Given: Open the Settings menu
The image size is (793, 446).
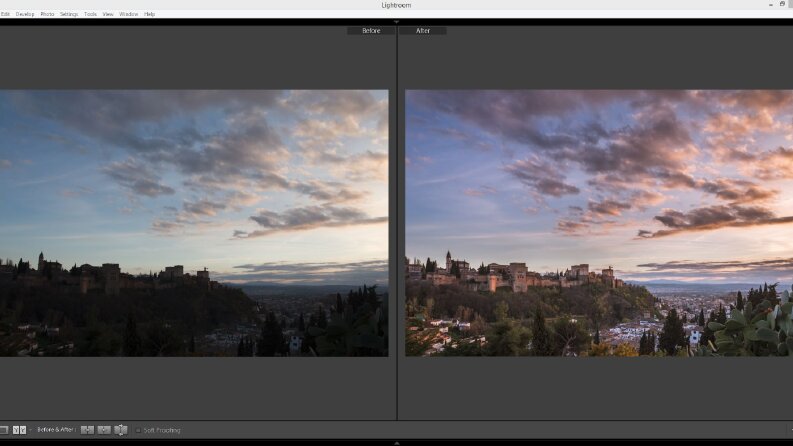Looking at the screenshot, I should coord(69,14).
